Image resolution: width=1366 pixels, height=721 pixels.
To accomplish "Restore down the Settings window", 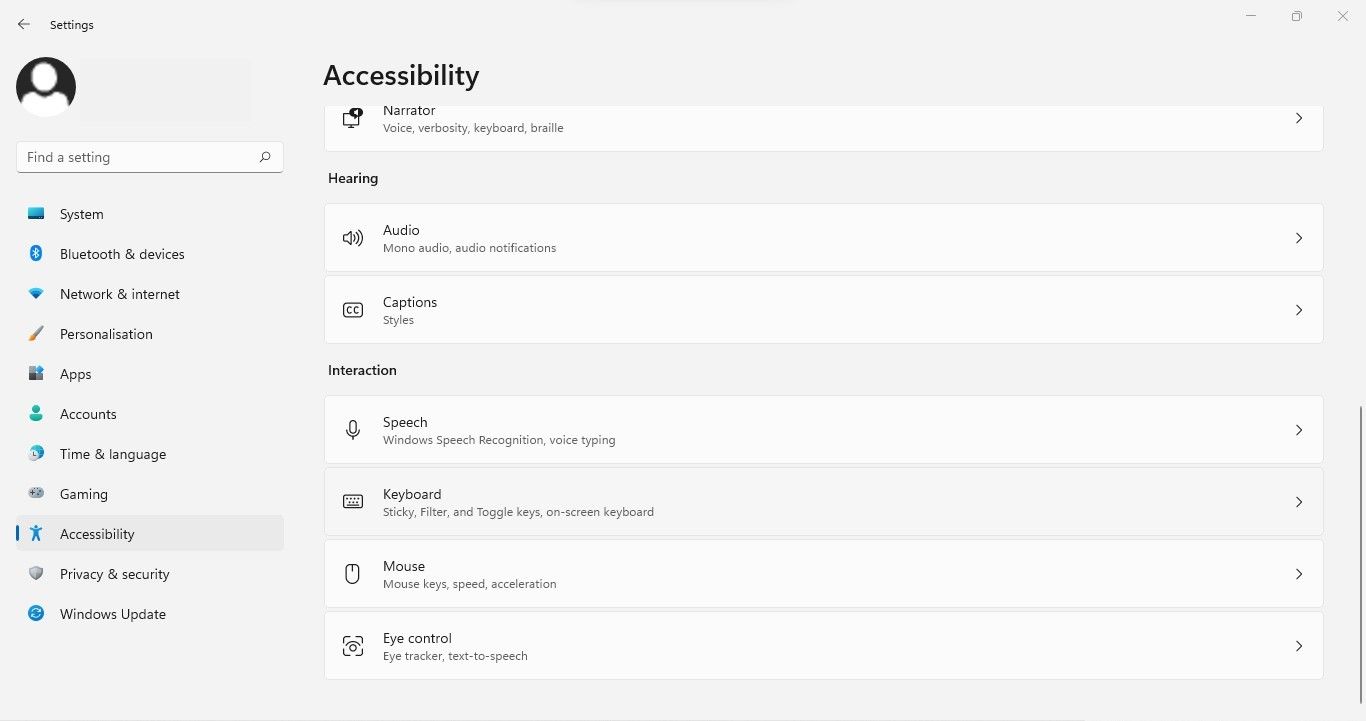I will [x=1297, y=16].
